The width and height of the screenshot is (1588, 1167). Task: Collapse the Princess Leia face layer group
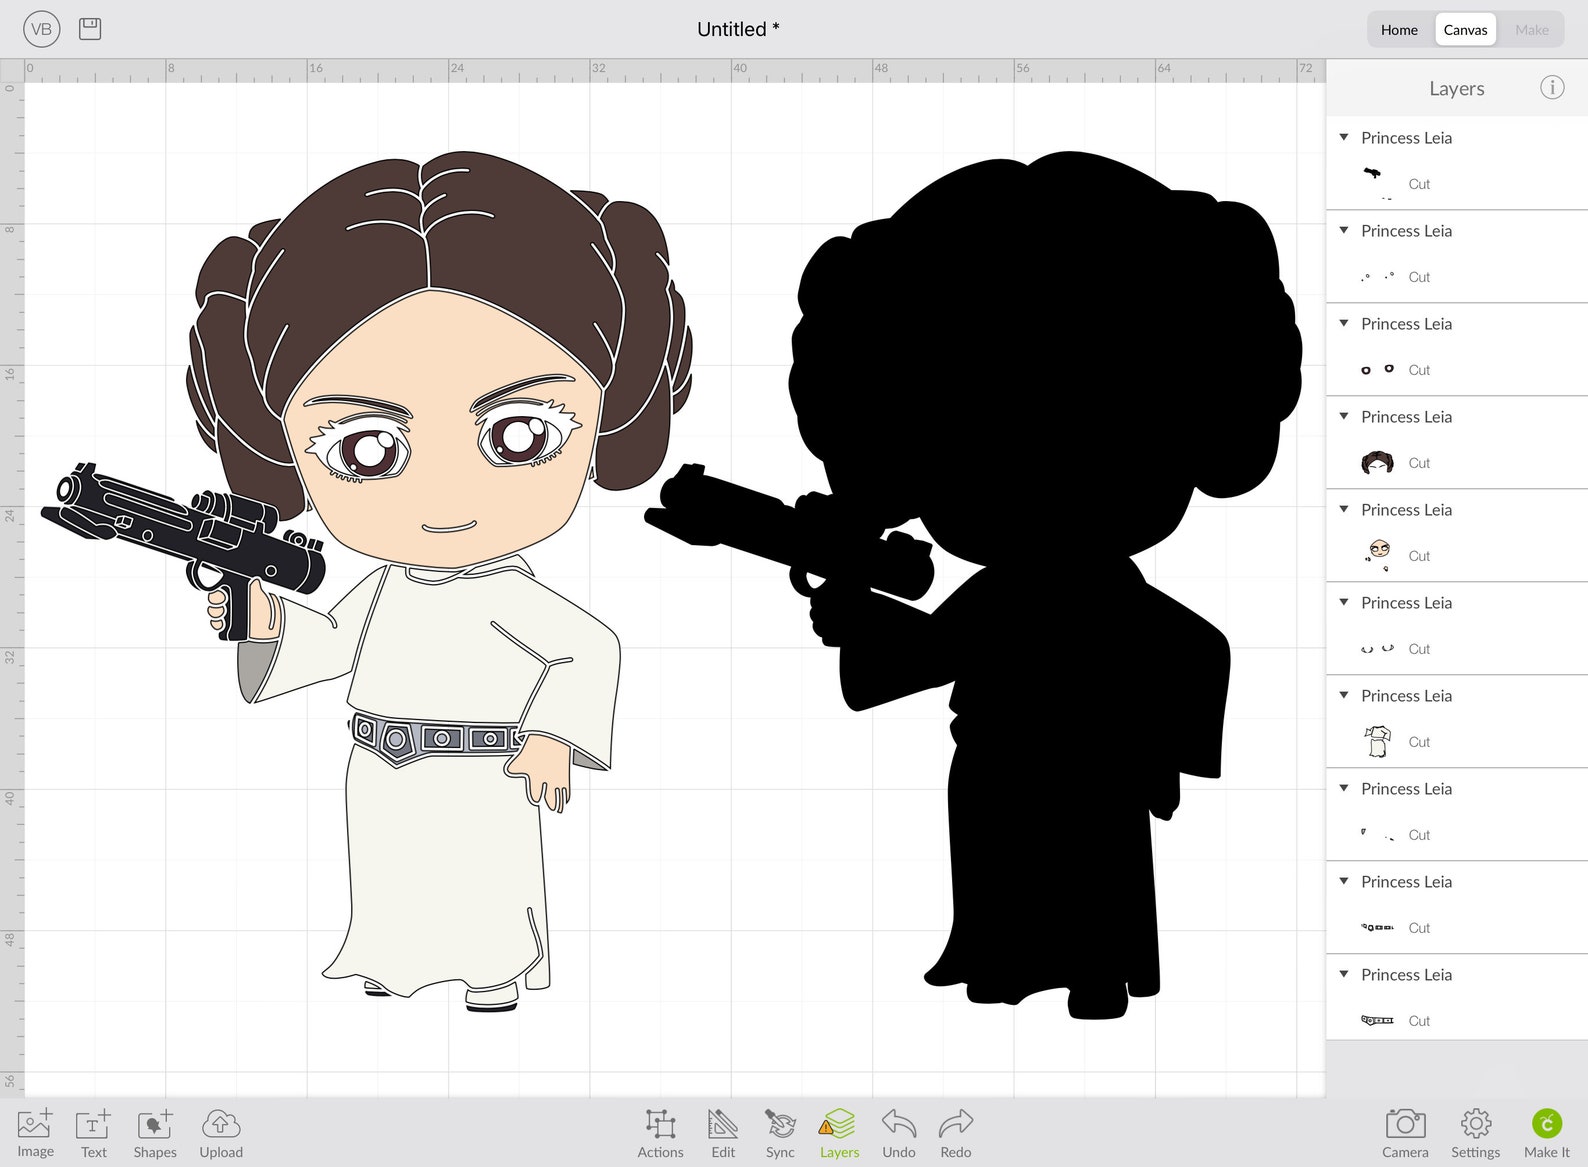1344,509
